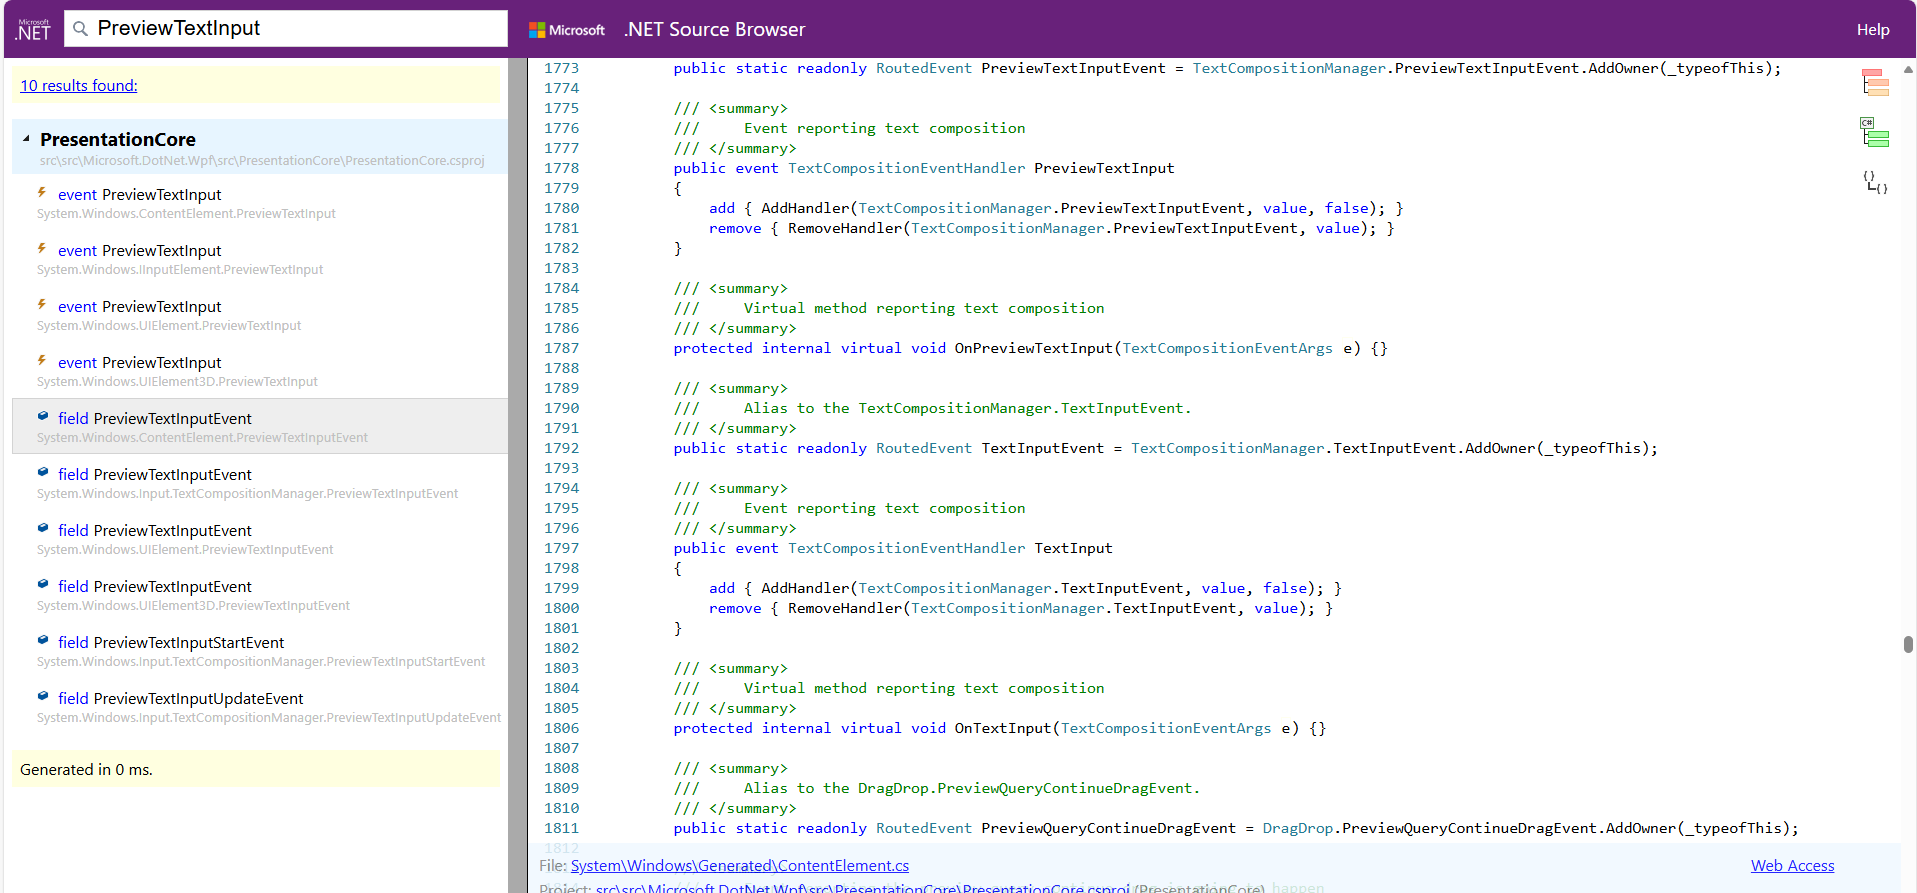
Task: Open the Web Access link
Action: pos(1792,866)
